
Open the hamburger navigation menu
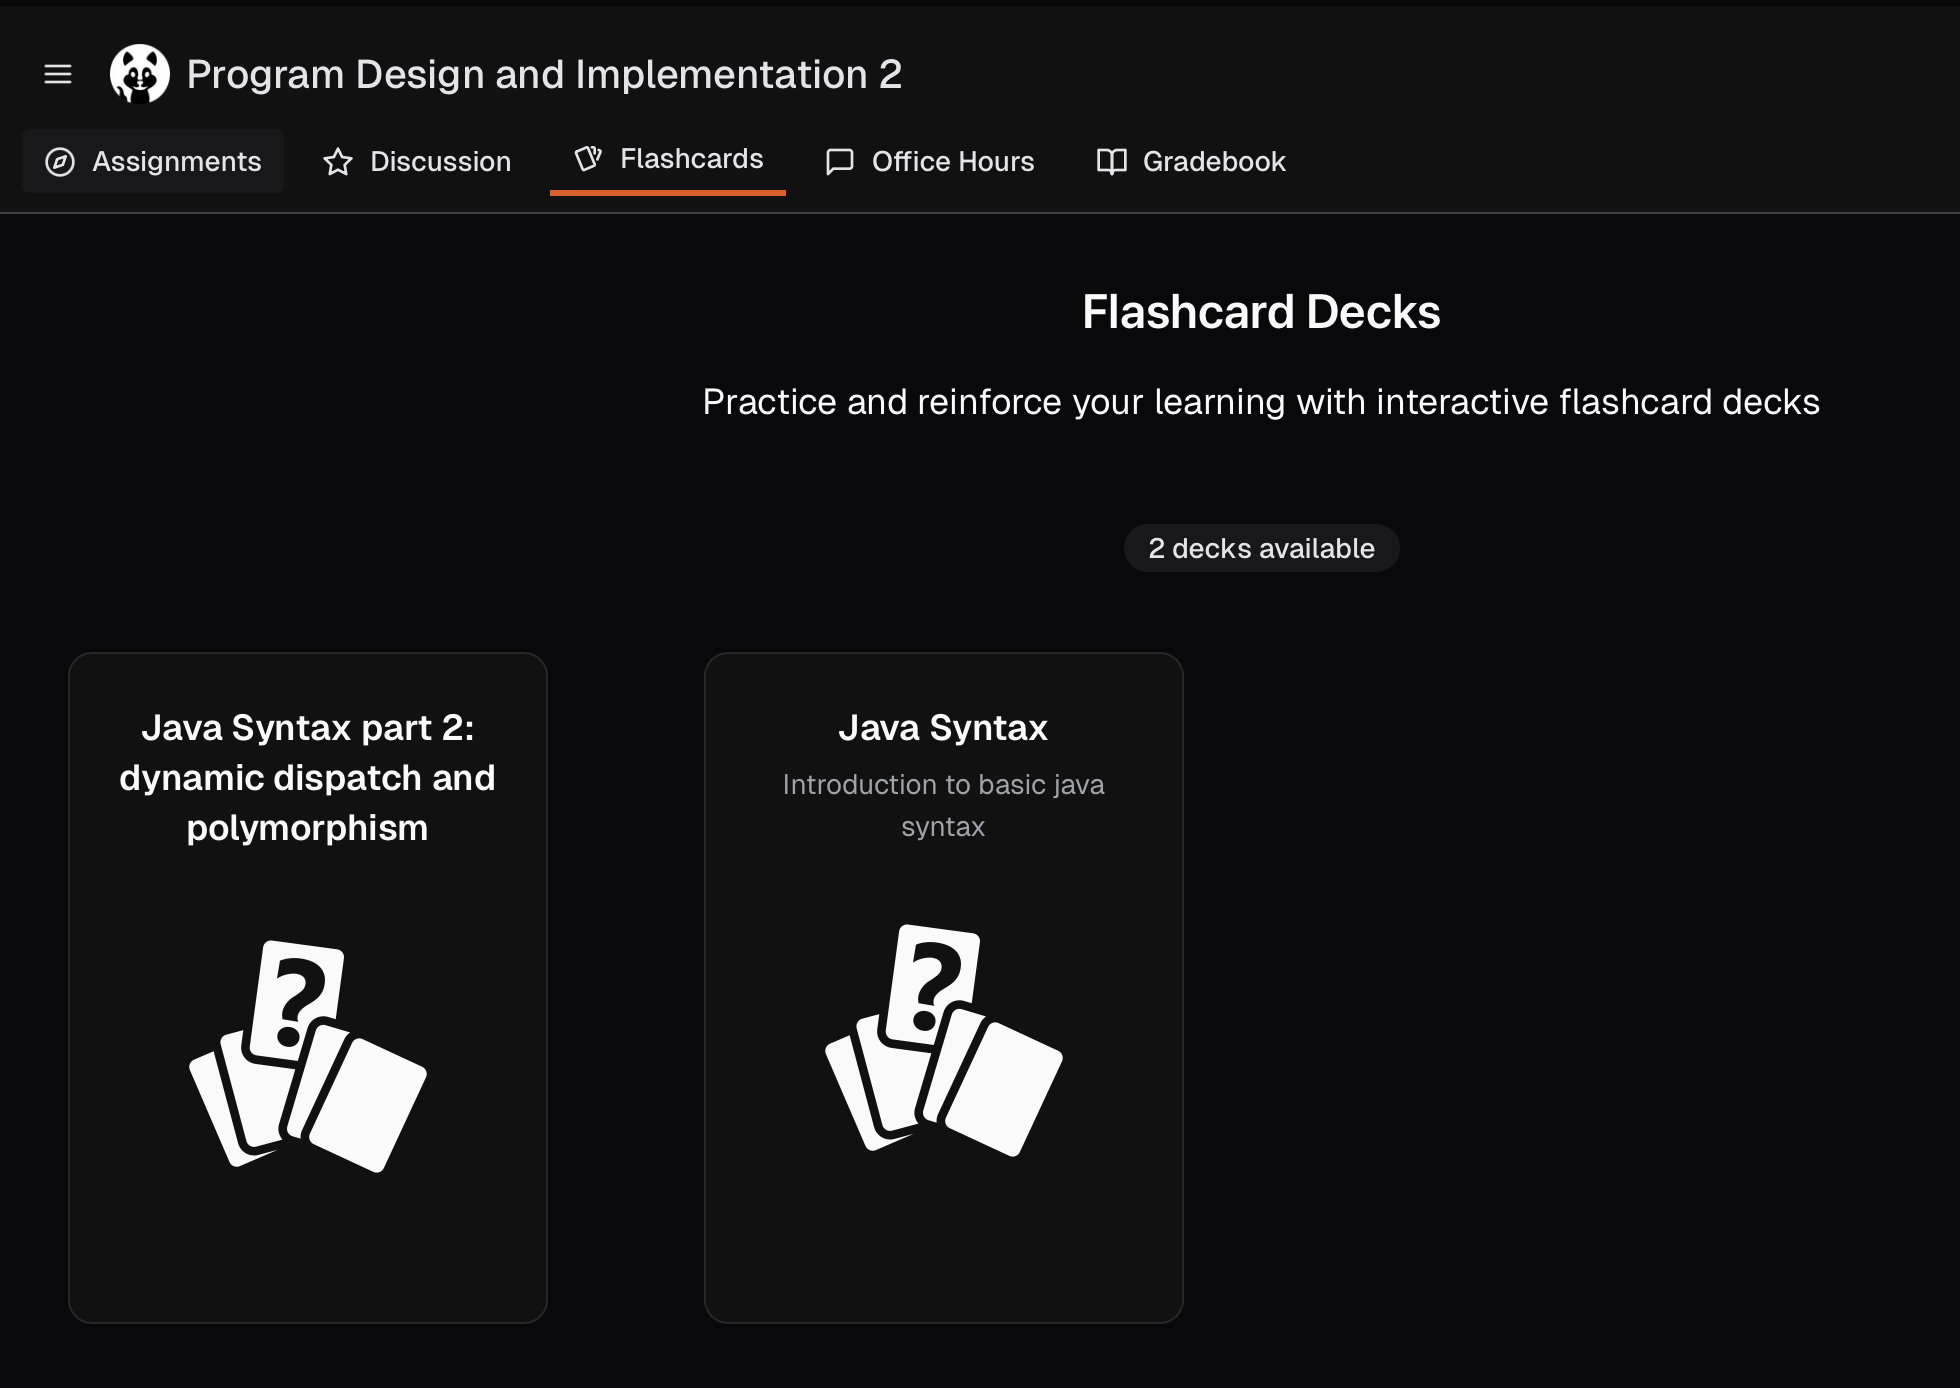coord(58,74)
